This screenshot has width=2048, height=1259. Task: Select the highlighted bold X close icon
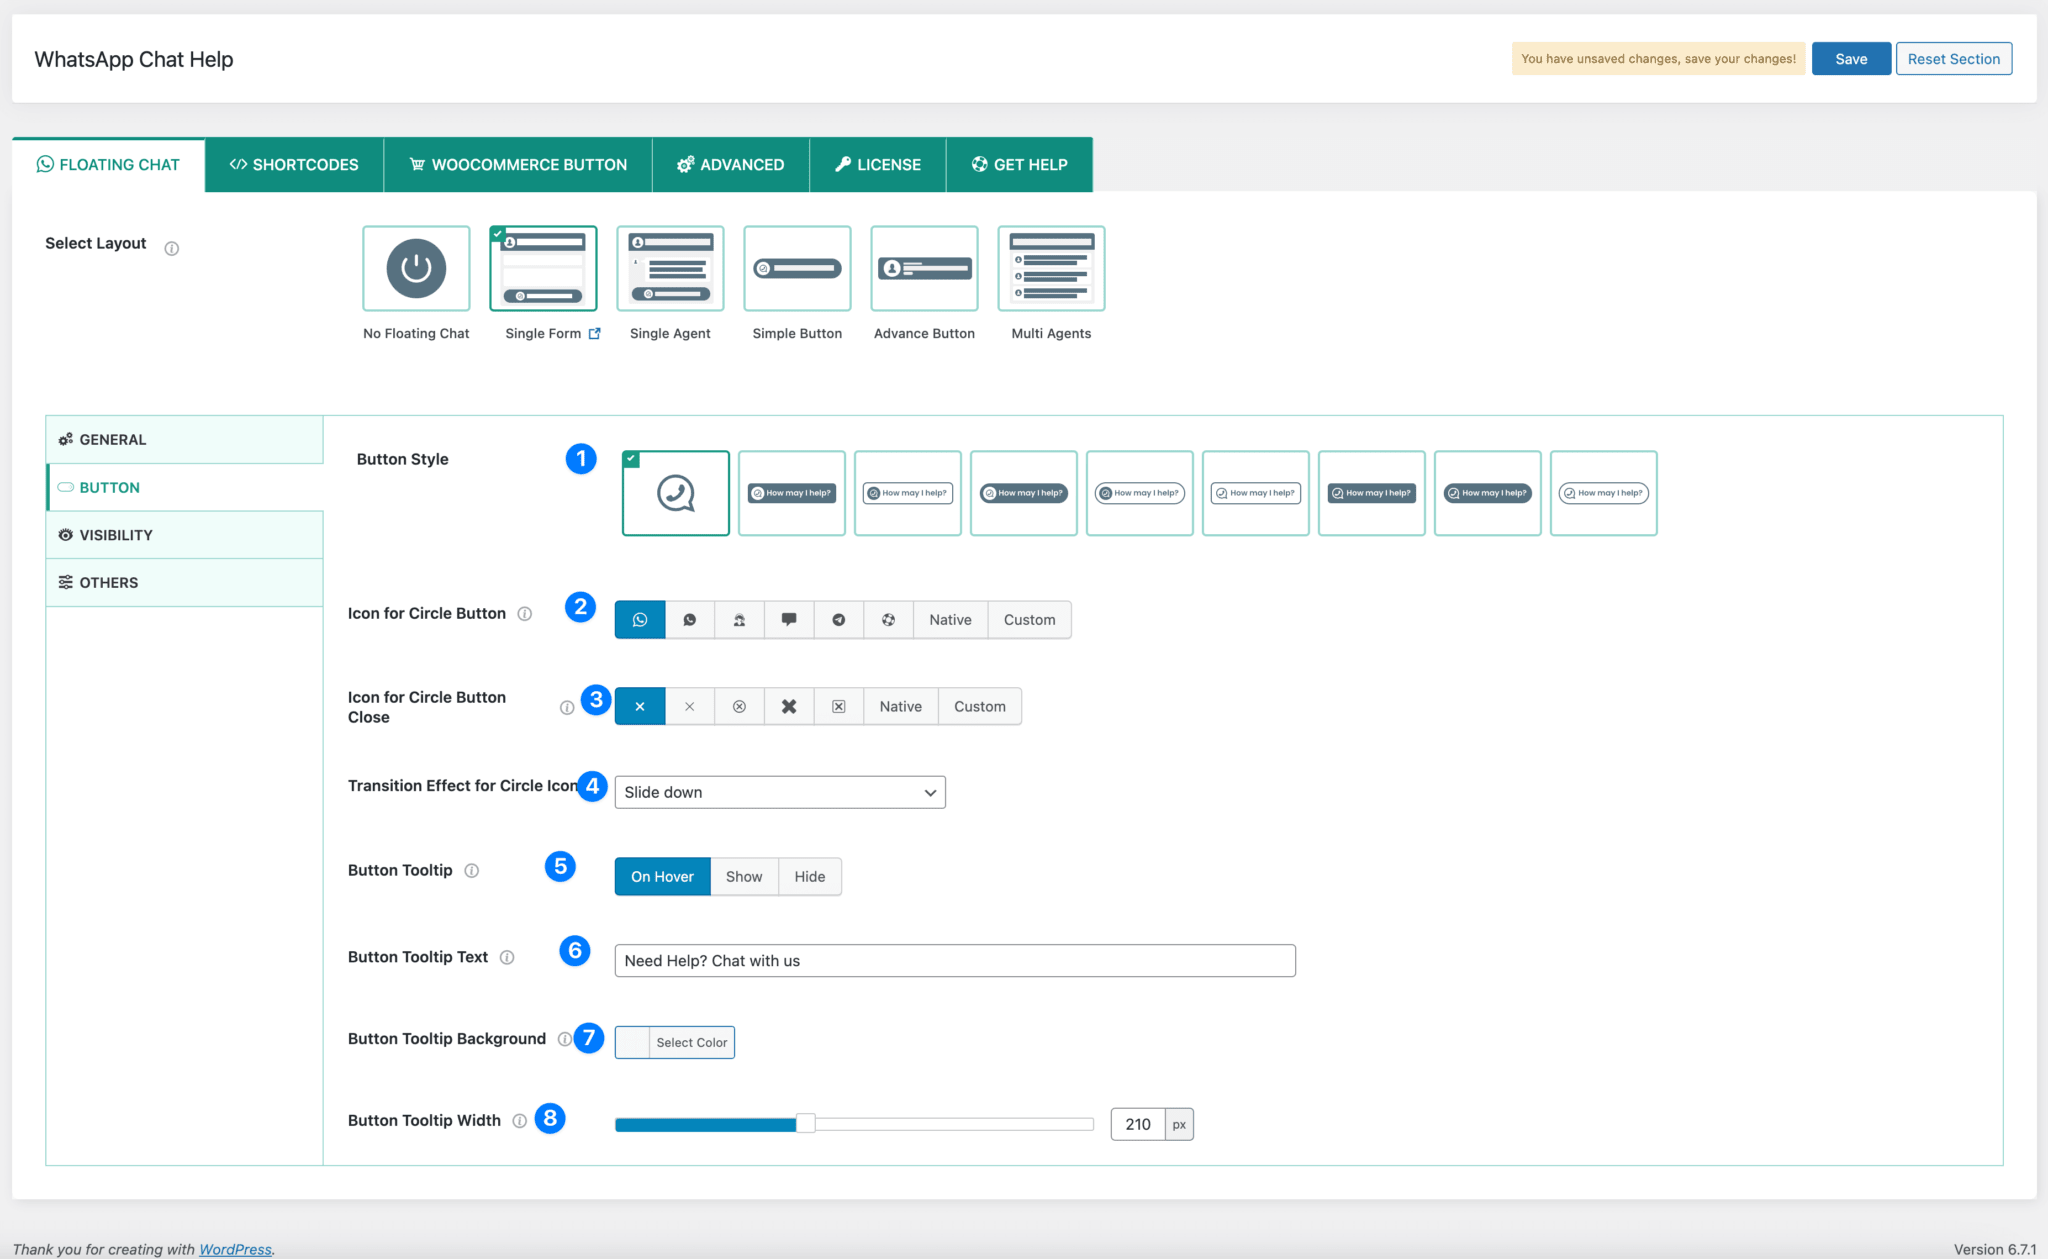(x=640, y=707)
